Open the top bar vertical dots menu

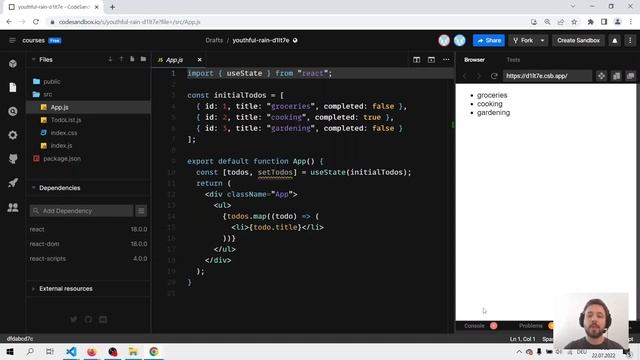click(x=630, y=40)
